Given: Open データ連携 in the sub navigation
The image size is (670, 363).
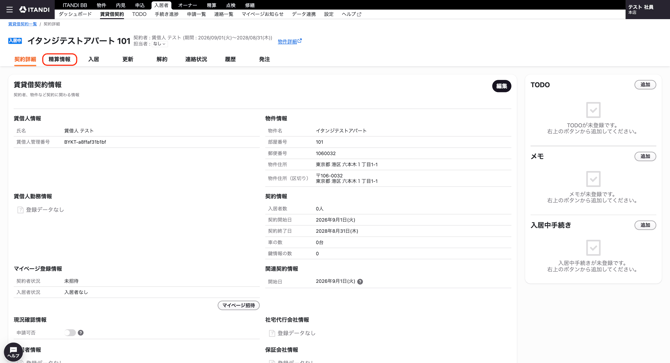Looking at the screenshot, I should coord(304,14).
